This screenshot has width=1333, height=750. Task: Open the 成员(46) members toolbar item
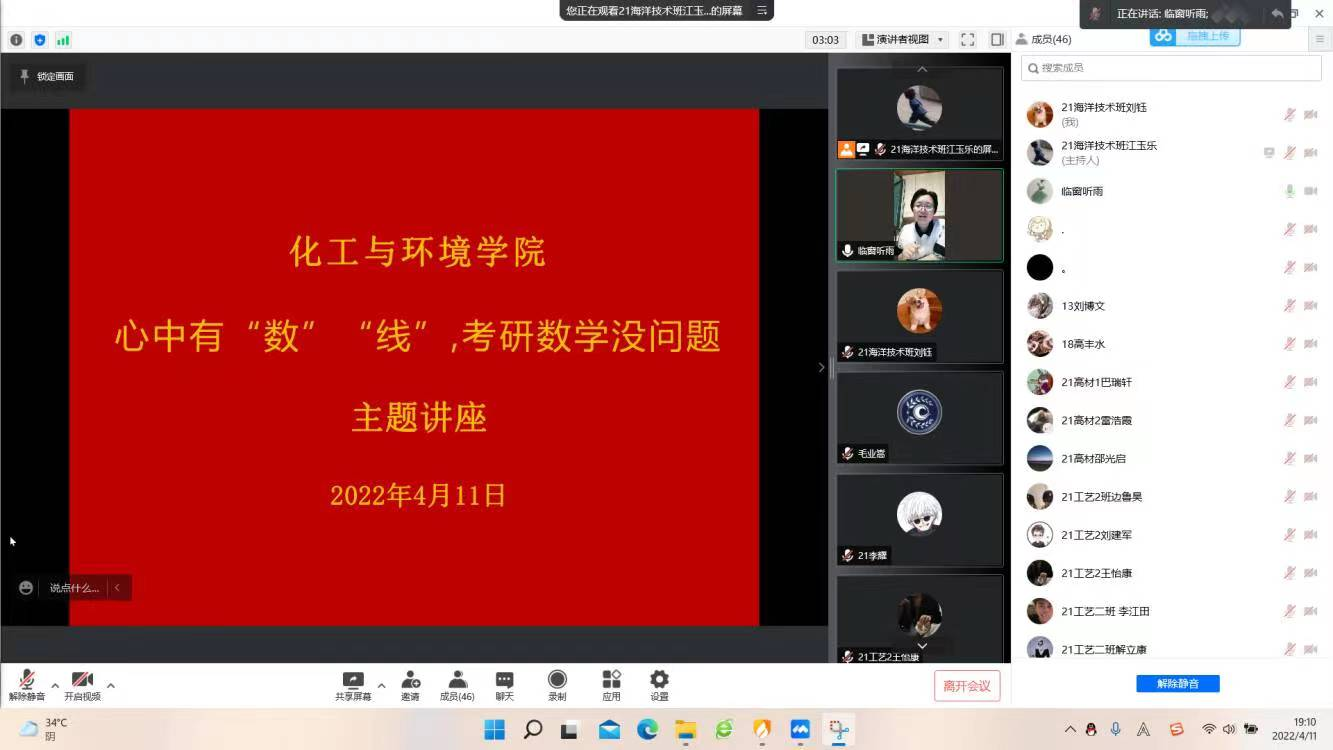[457, 685]
